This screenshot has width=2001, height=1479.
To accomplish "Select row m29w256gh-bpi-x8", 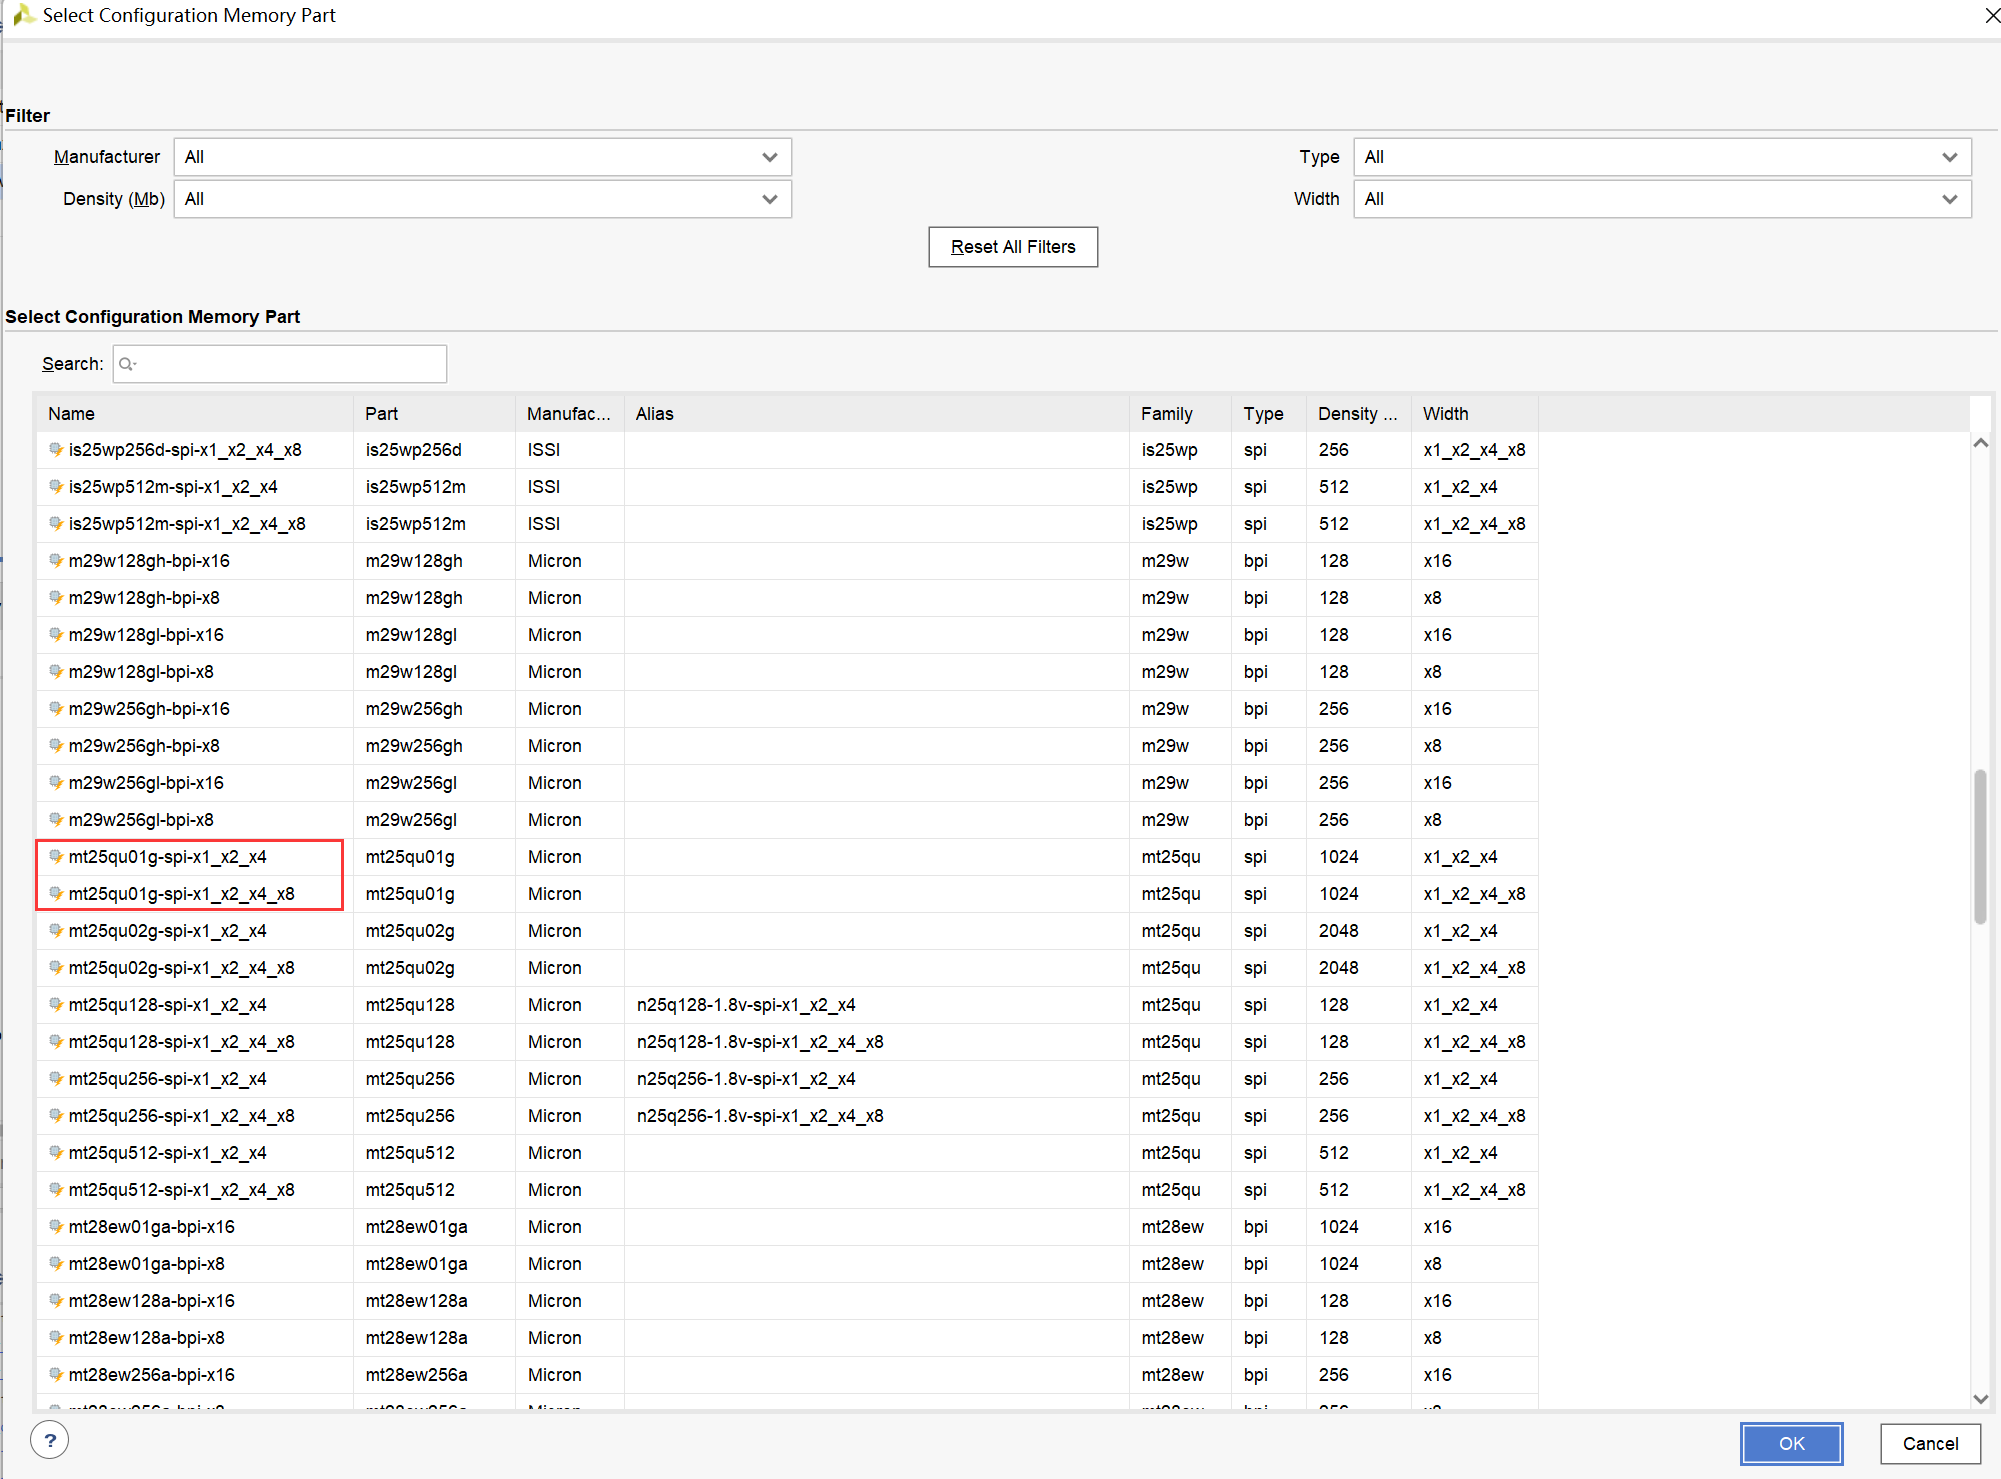I will click(x=787, y=745).
